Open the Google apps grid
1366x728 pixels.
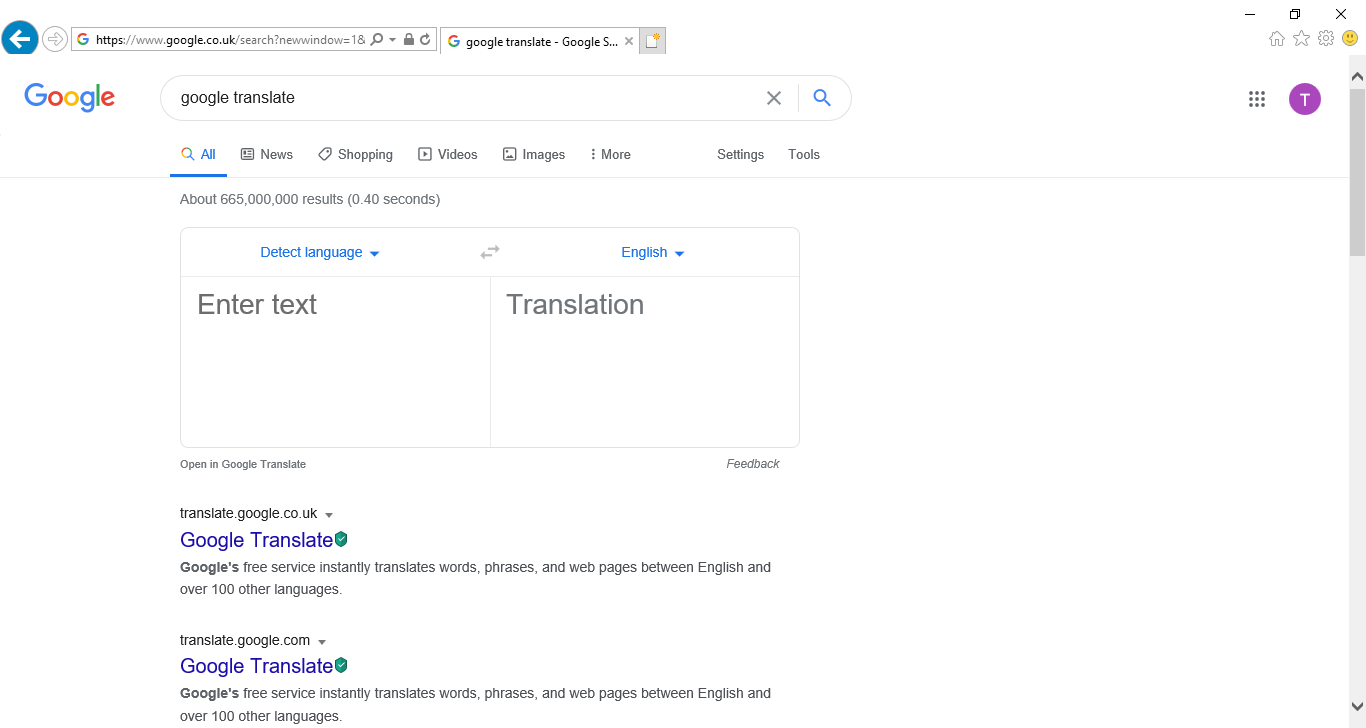pyautogui.click(x=1257, y=99)
